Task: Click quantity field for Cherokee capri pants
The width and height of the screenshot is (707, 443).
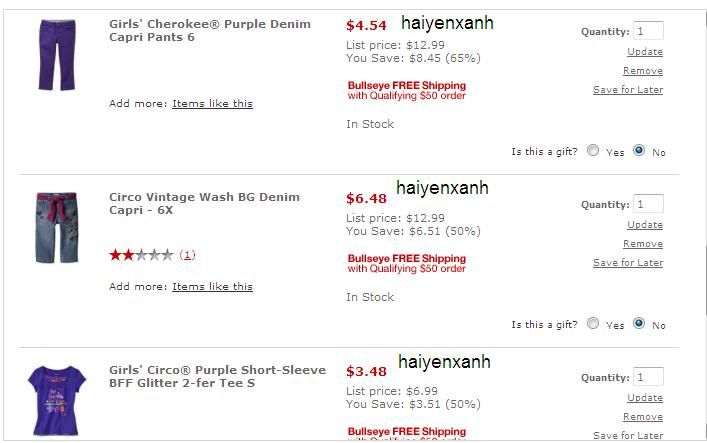Action: (648, 31)
